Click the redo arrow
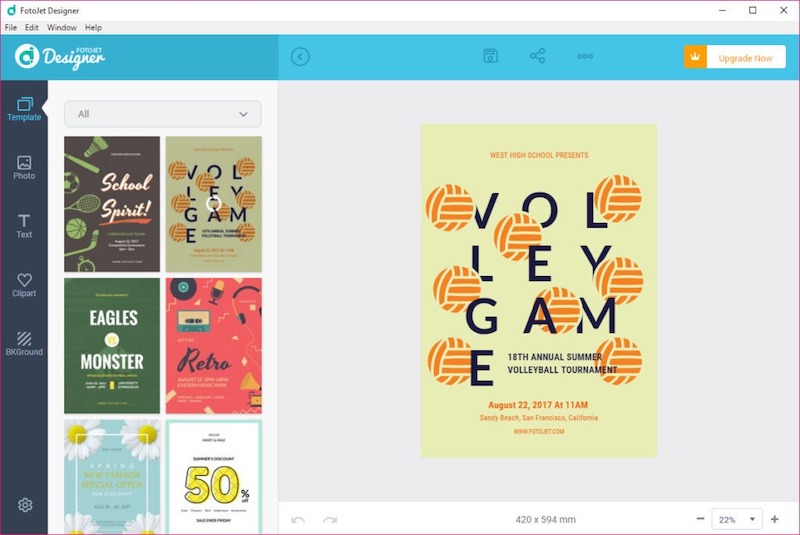 (x=330, y=520)
